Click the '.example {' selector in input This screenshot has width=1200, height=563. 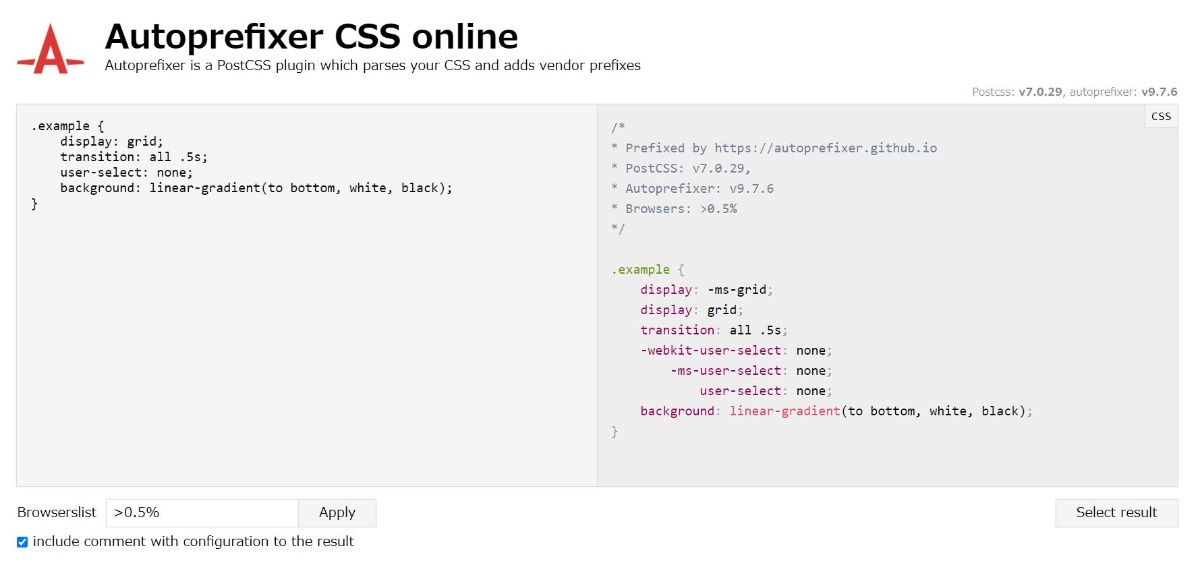tap(67, 126)
